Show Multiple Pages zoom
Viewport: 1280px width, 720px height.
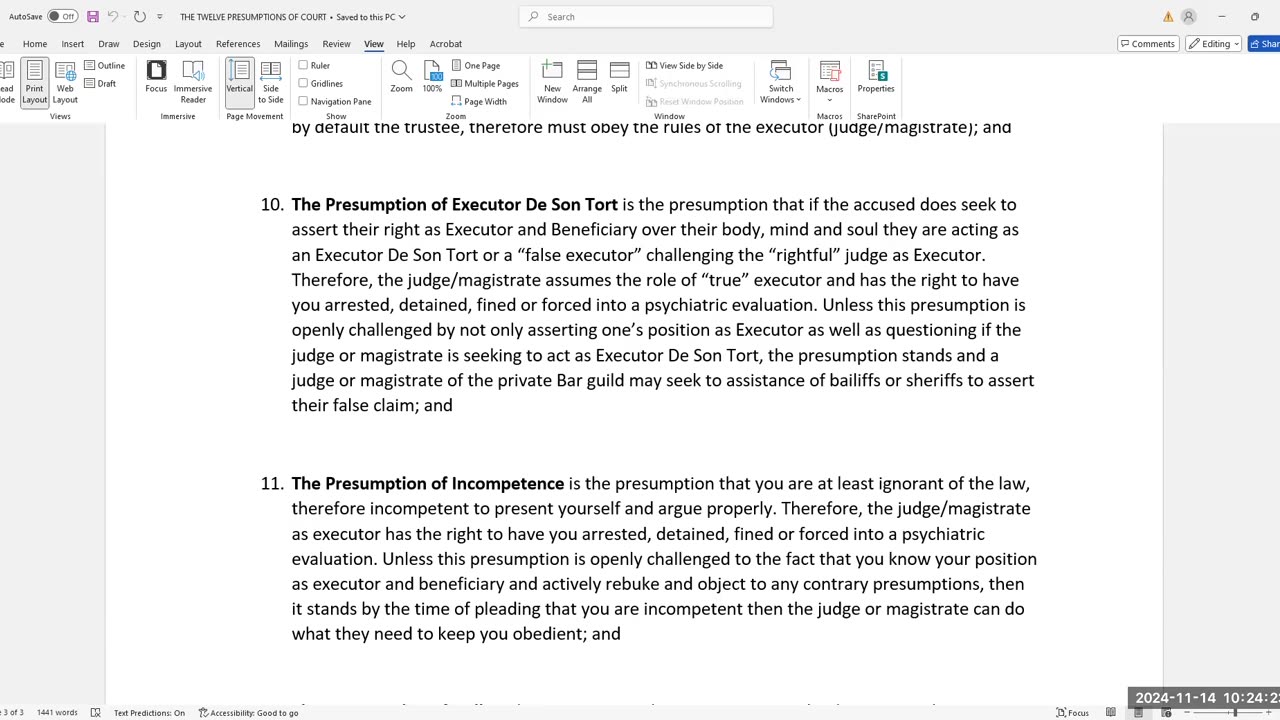pyautogui.click(x=485, y=83)
